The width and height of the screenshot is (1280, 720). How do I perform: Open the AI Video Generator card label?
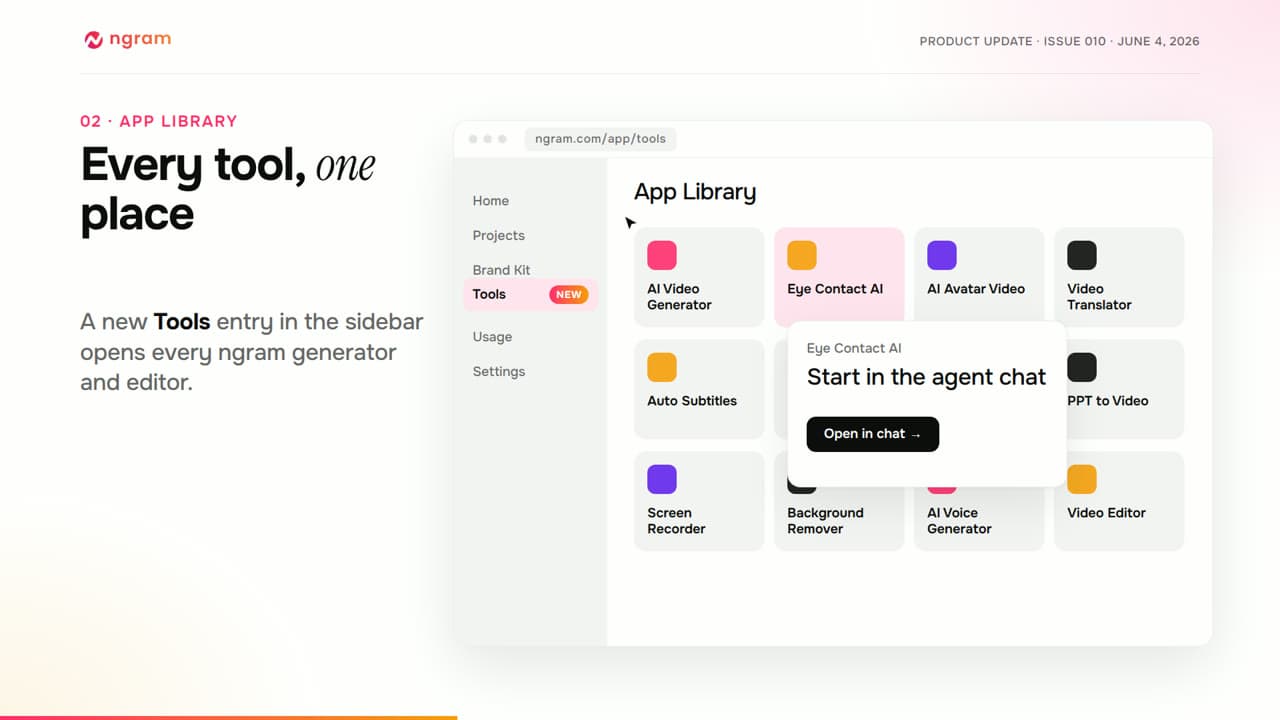pos(679,297)
